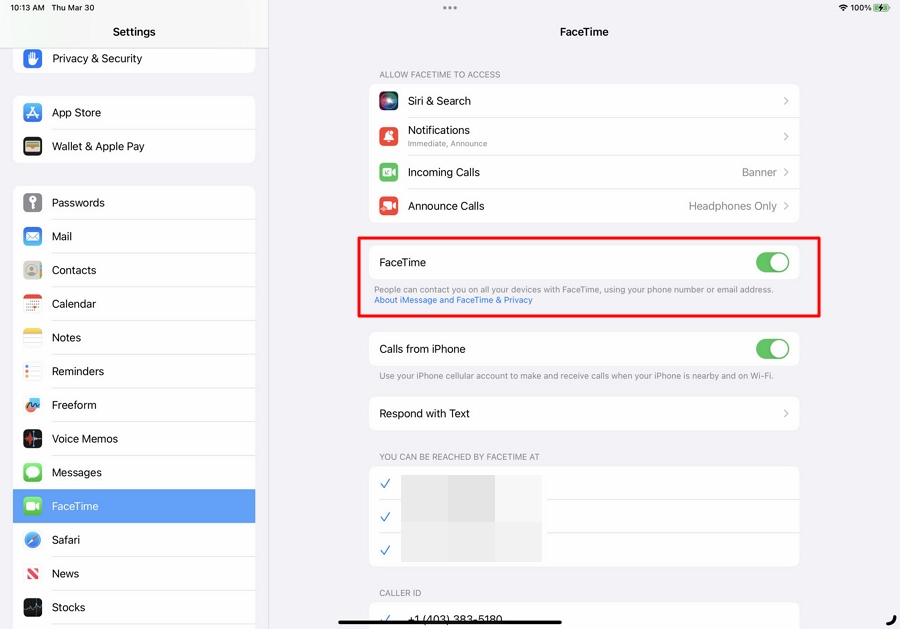Open Respond with Text settings

[x=584, y=414]
